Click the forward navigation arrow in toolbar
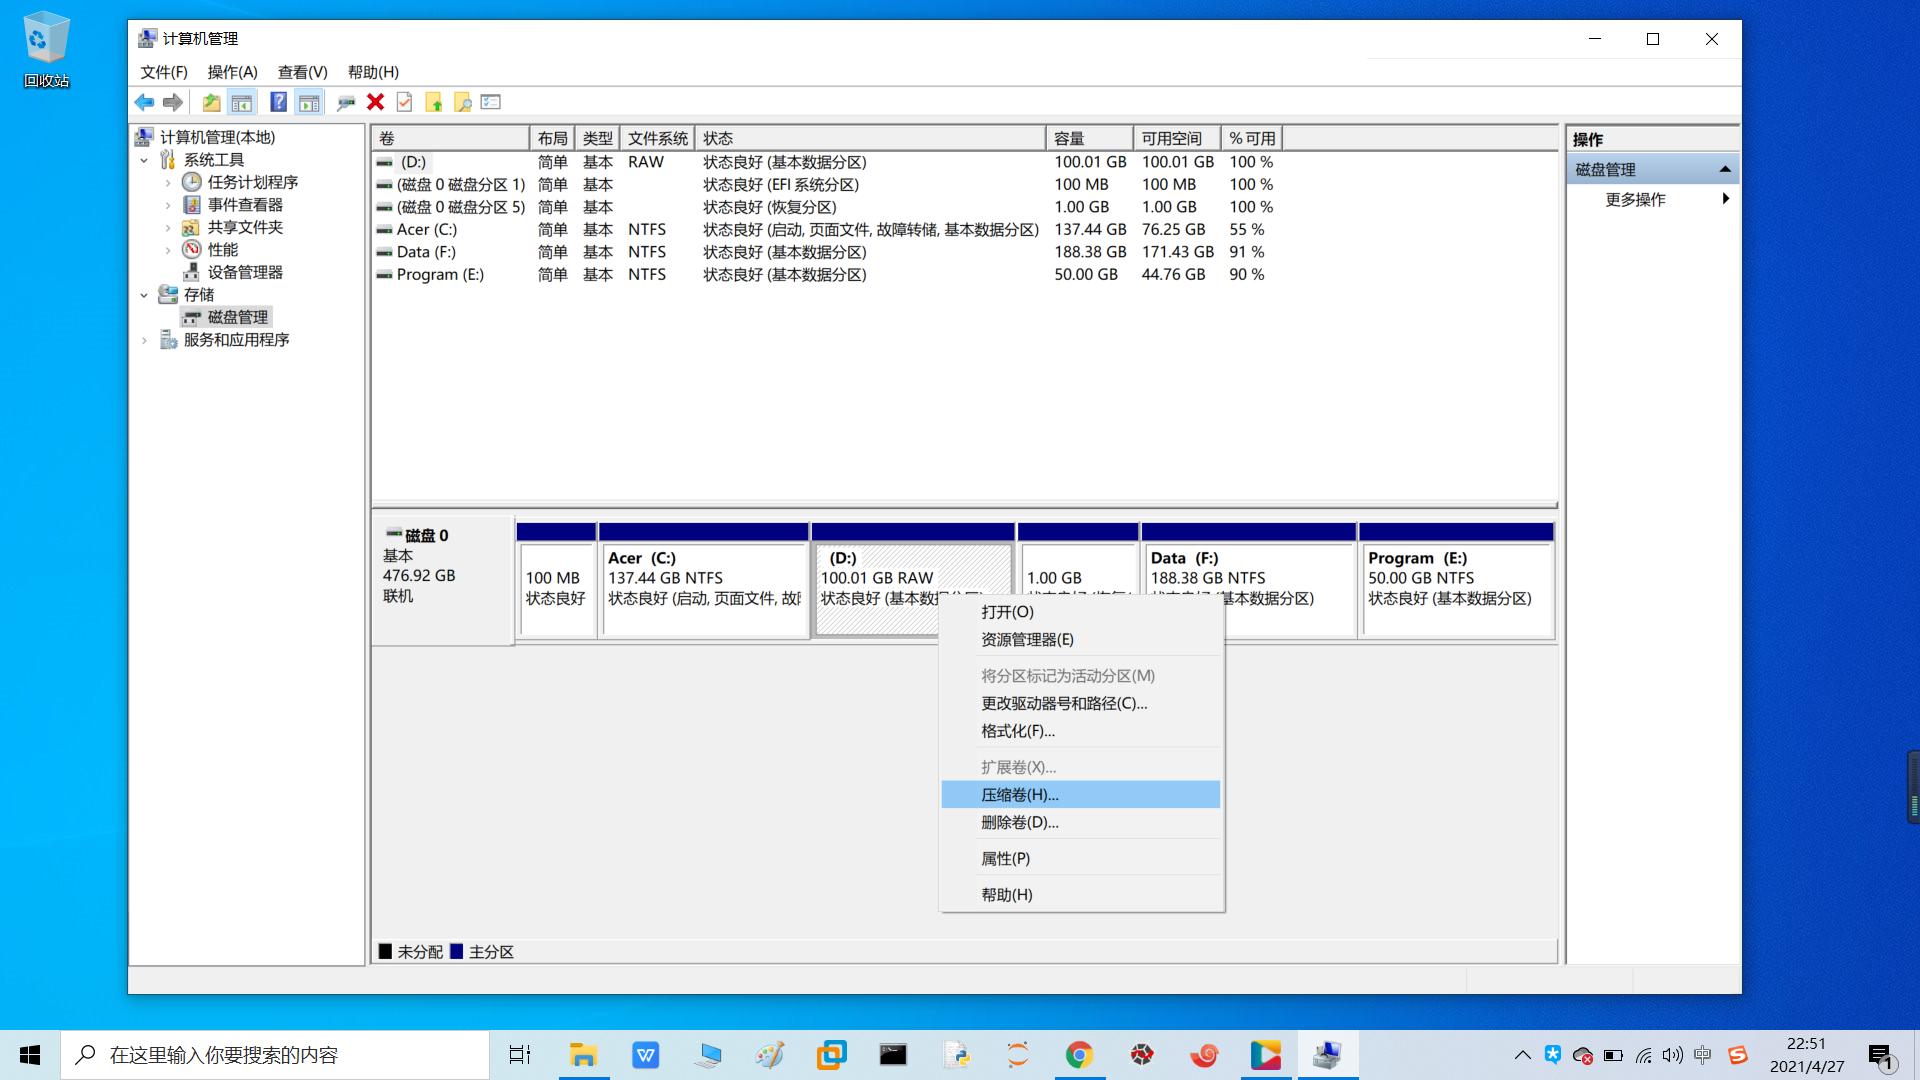 coord(172,101)
